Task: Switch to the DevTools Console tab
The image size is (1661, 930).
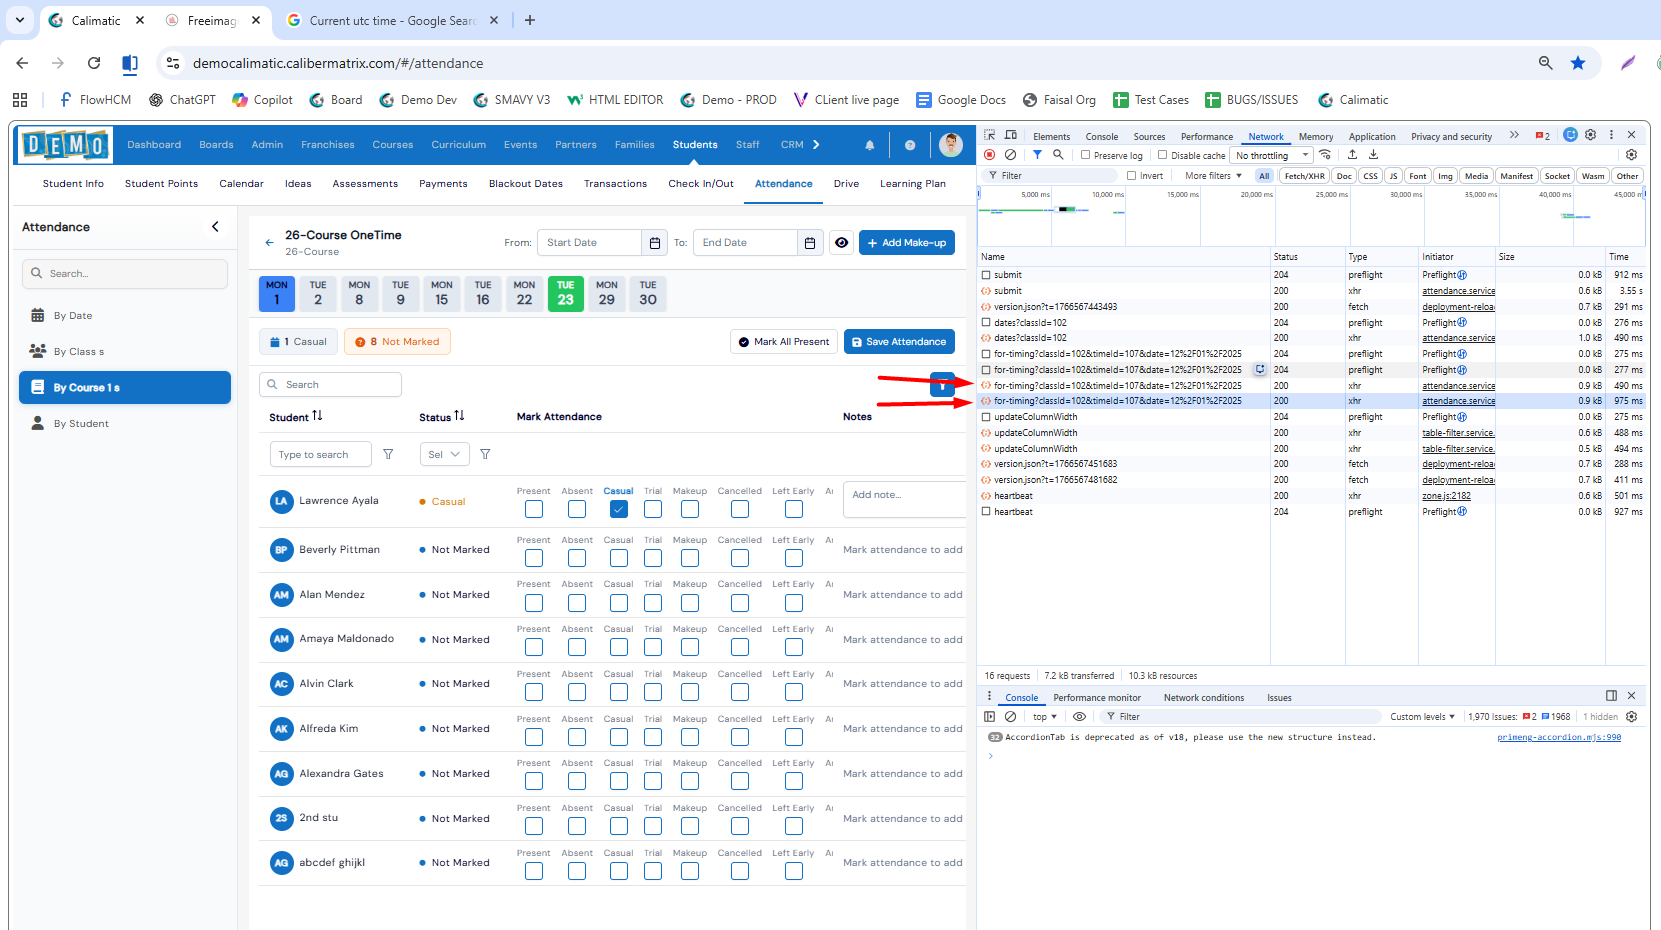Action: [1101, 136]
